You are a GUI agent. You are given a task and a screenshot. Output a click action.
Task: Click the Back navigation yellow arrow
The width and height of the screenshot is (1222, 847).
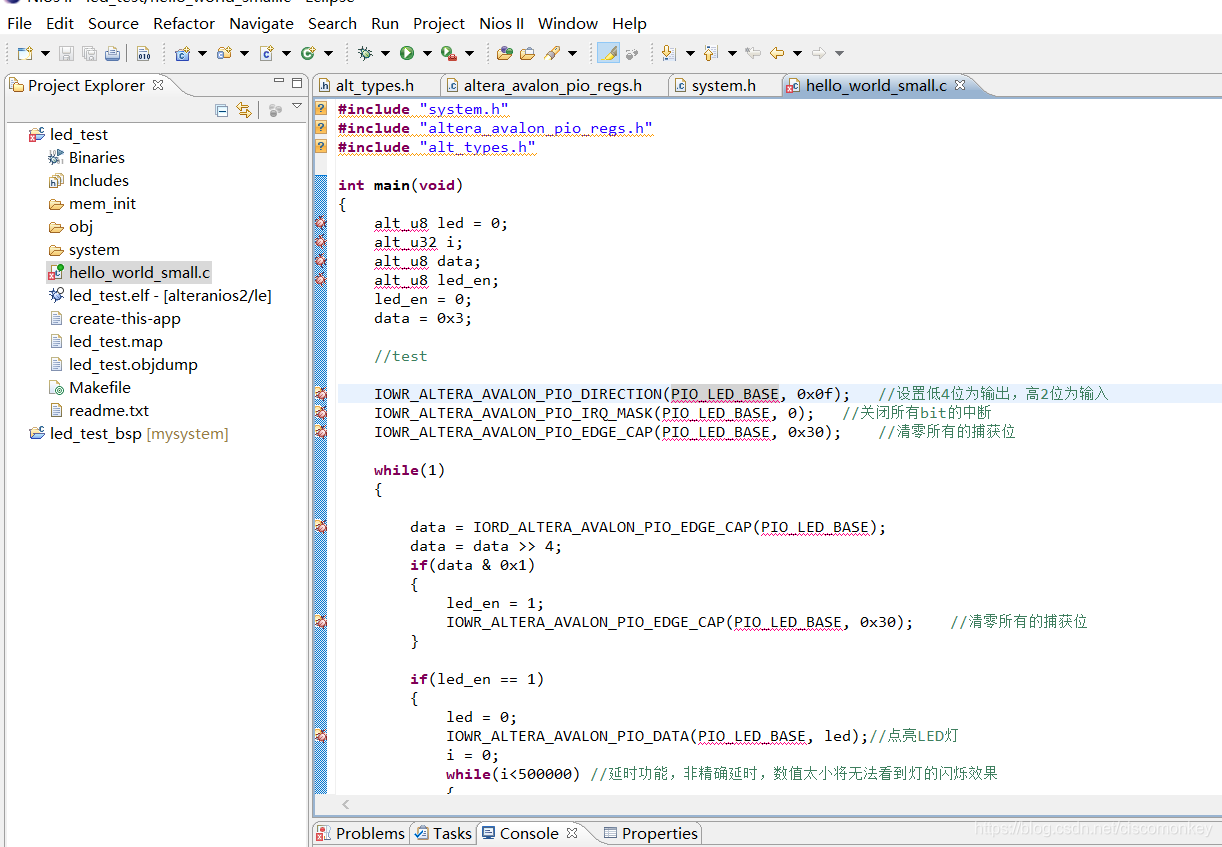776,53
